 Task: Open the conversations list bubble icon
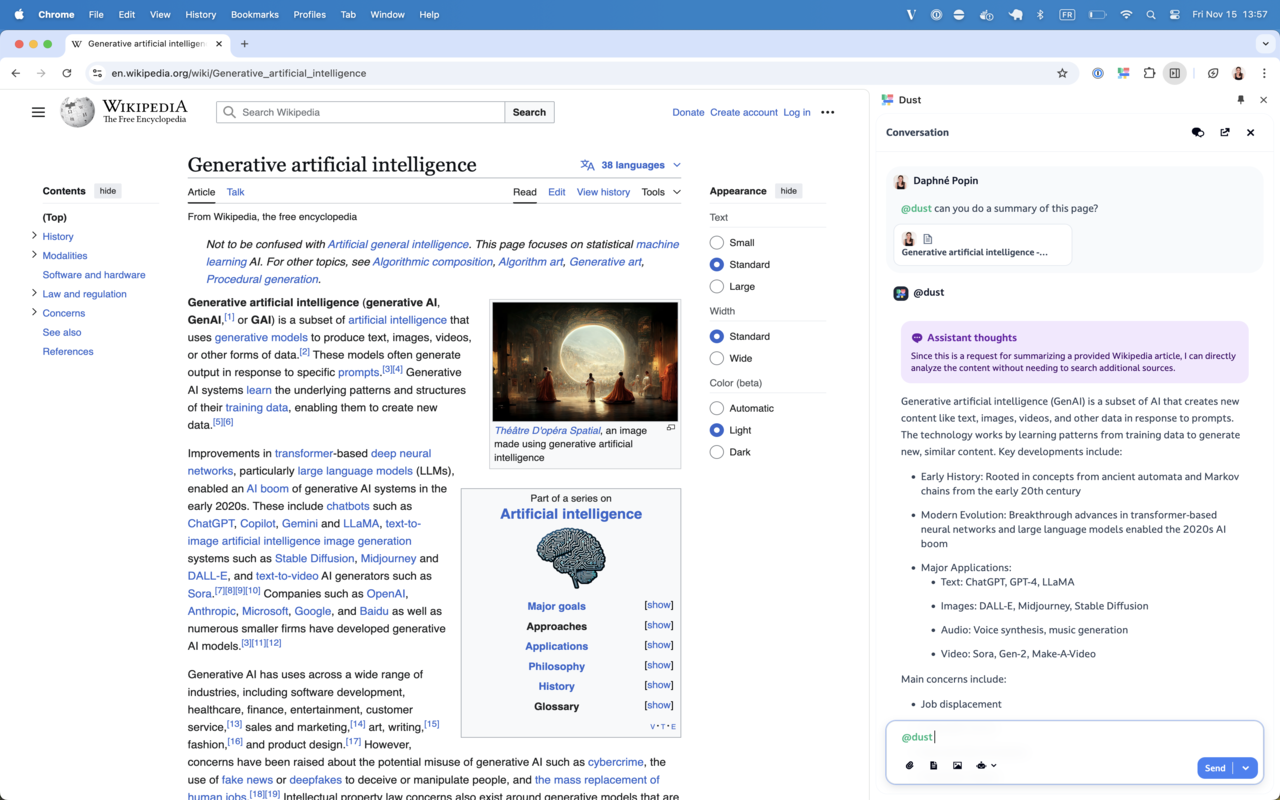pos(1197,132)
